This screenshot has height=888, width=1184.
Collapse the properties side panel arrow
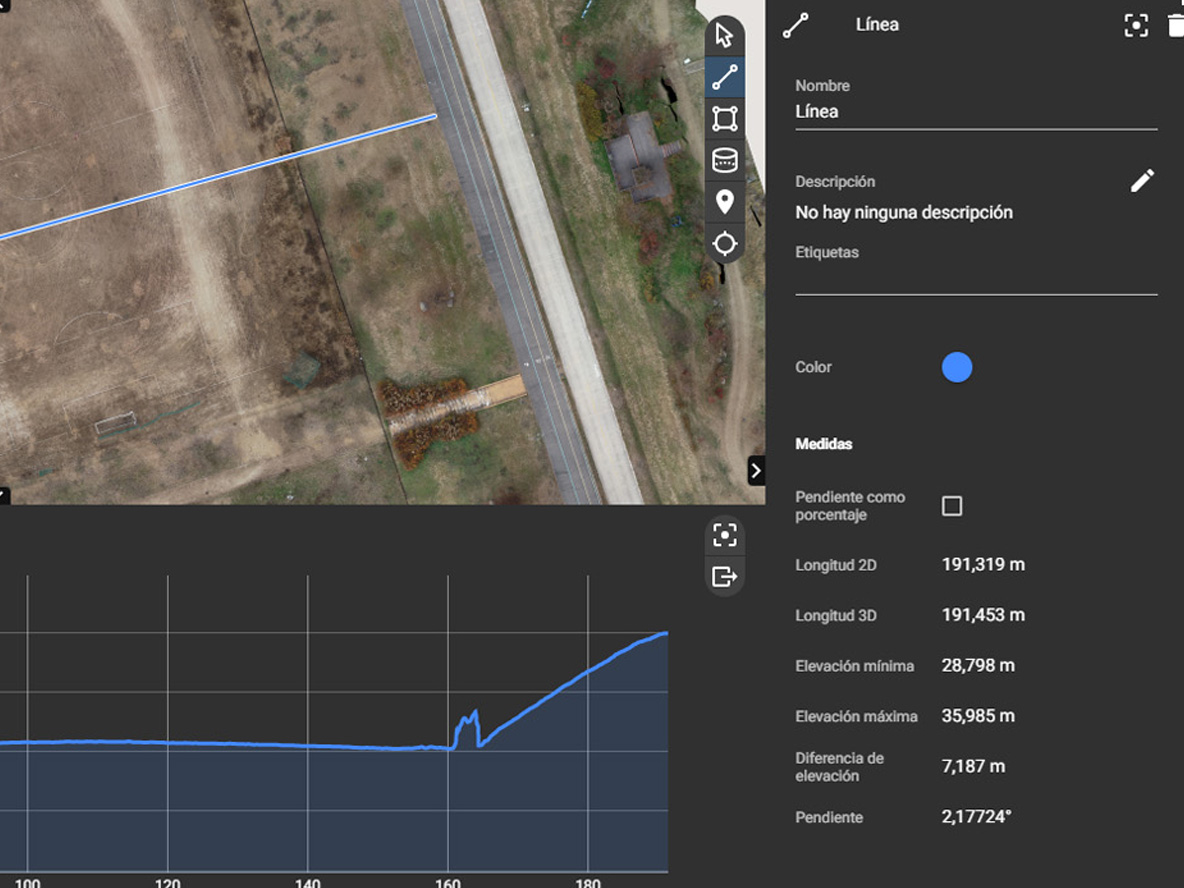click(756, 470)
